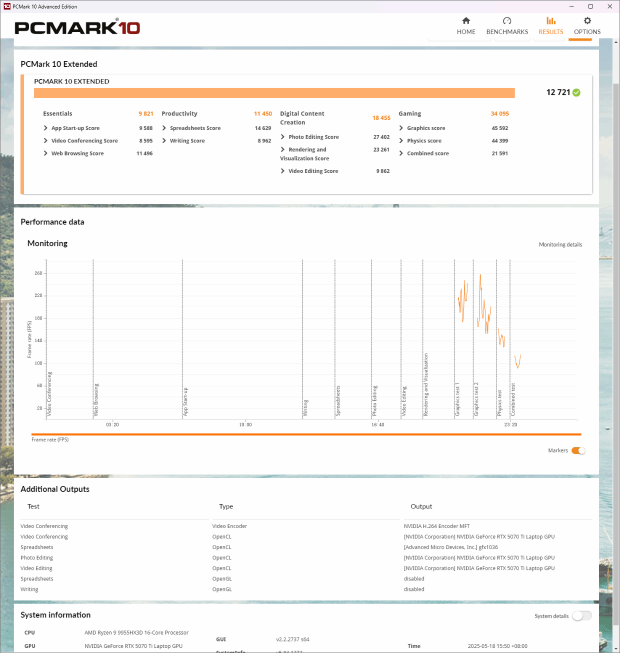Click the gfx1036 OpenCL output entry
Viewport: 620px width, 653px height.
(x=451, y=547)
